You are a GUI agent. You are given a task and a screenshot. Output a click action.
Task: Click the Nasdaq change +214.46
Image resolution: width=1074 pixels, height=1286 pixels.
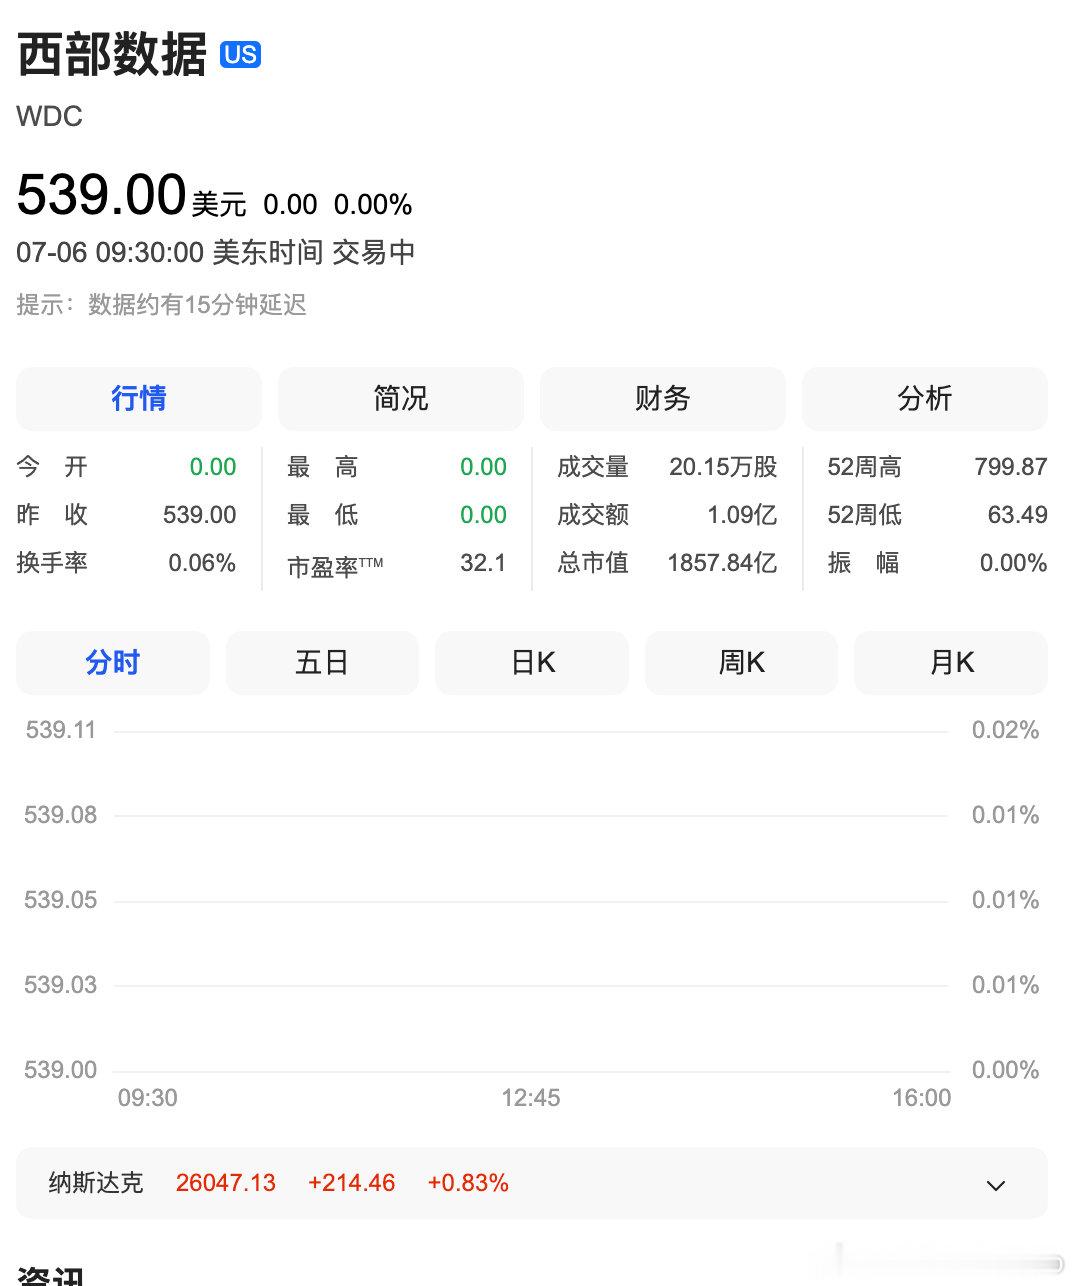[351, 1183]
